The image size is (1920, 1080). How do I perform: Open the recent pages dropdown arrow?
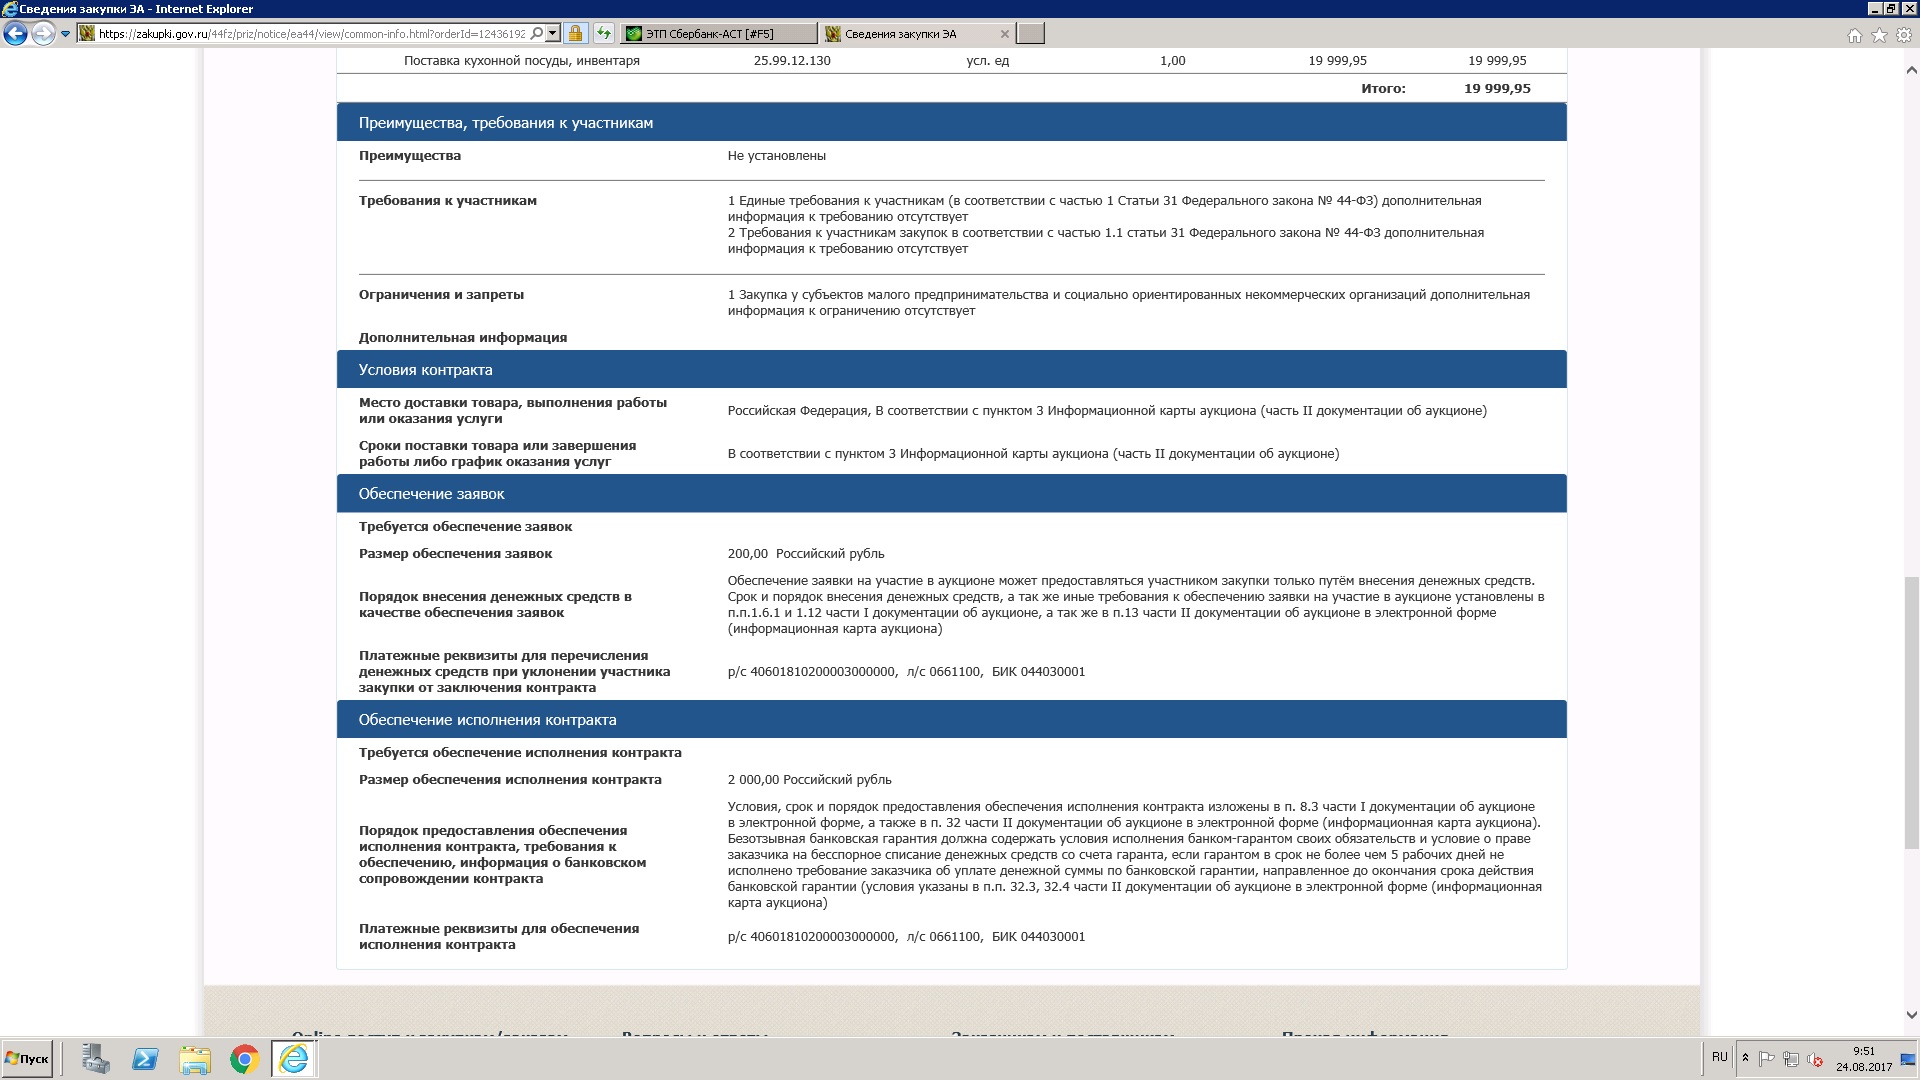(x=66, y=34)
